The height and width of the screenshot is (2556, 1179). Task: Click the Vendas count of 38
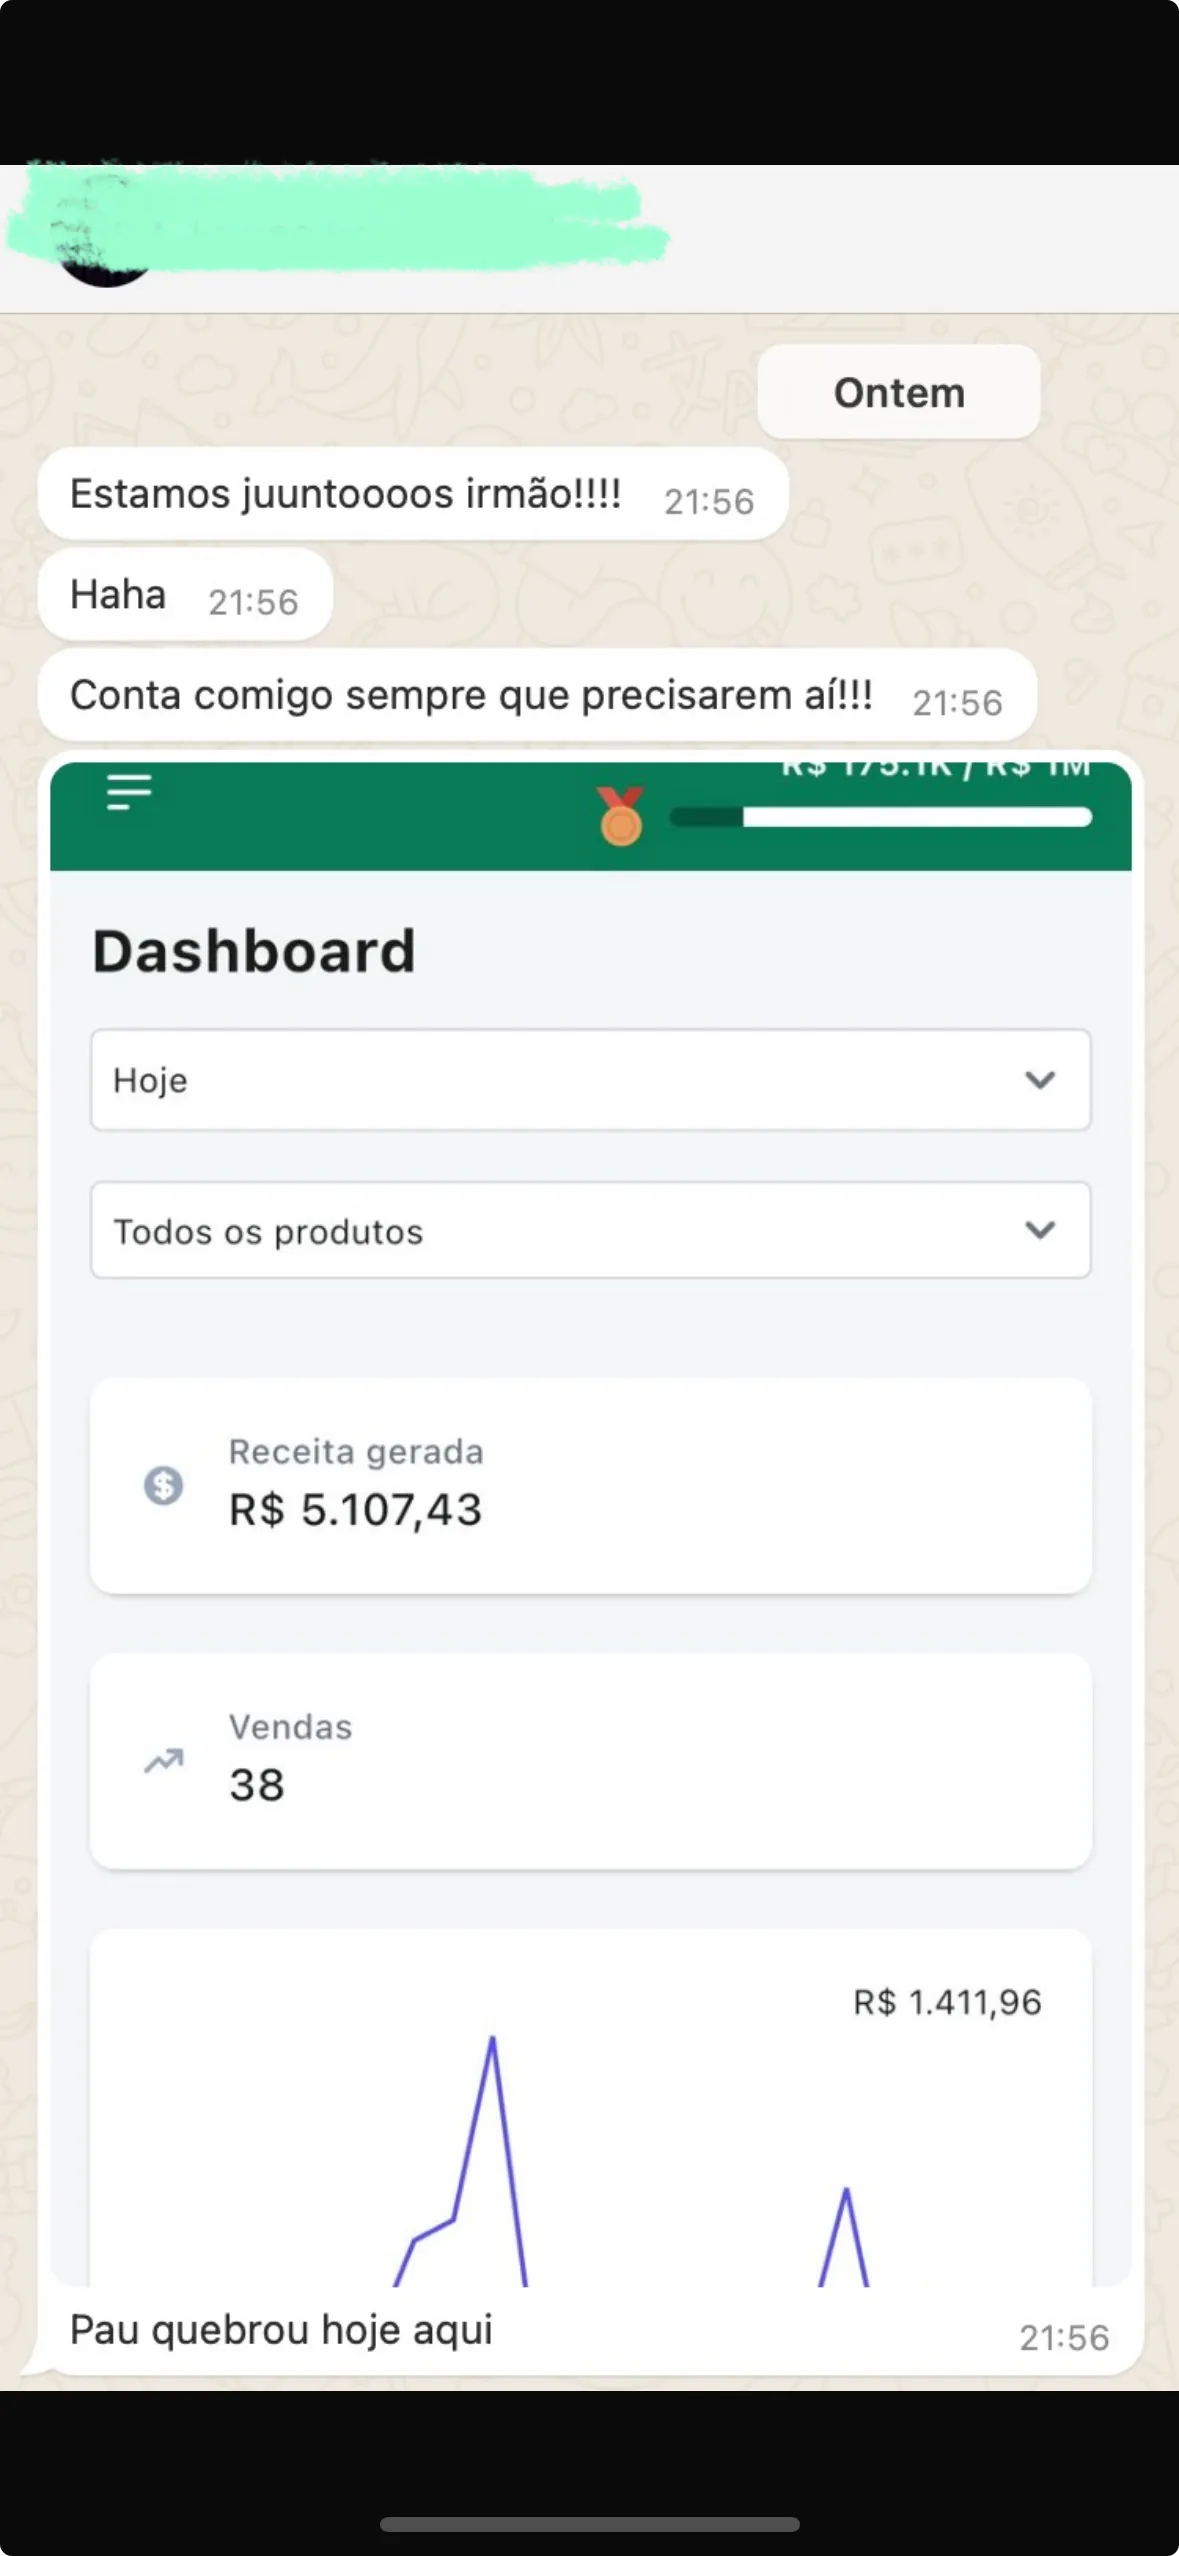257,1785
